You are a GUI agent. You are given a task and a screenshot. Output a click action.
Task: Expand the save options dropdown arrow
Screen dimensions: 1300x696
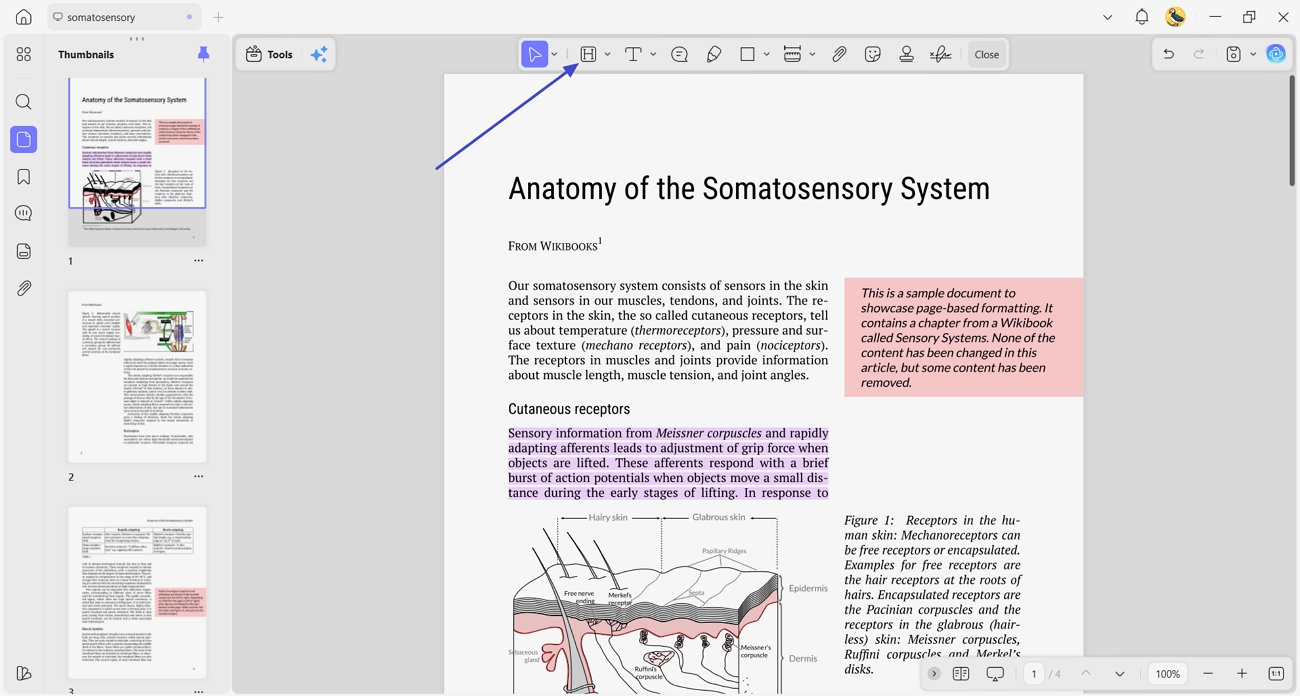[x=1253, y=55]
